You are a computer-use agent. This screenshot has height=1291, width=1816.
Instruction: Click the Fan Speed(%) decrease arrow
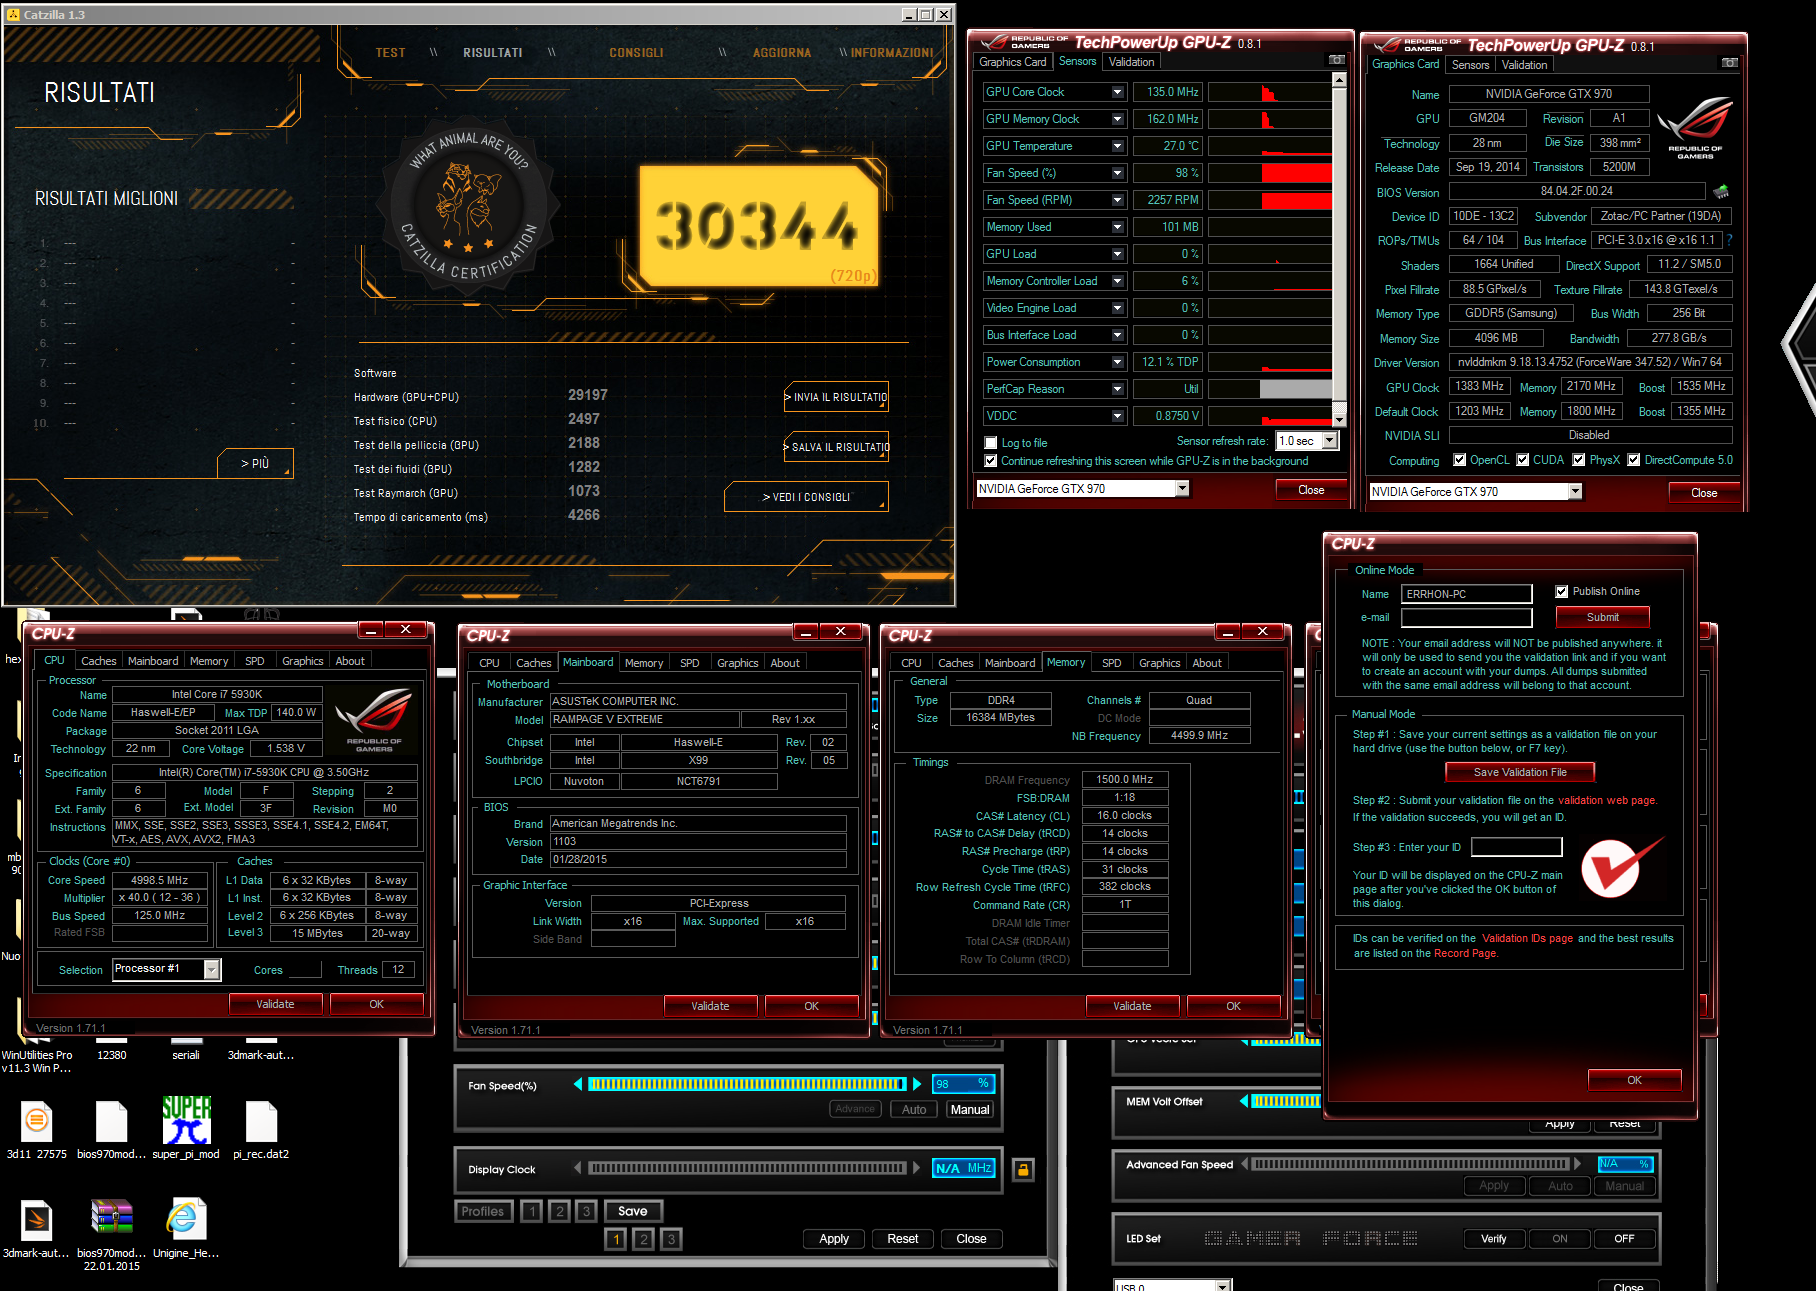pyautogui.click(x=578, y=1084)
